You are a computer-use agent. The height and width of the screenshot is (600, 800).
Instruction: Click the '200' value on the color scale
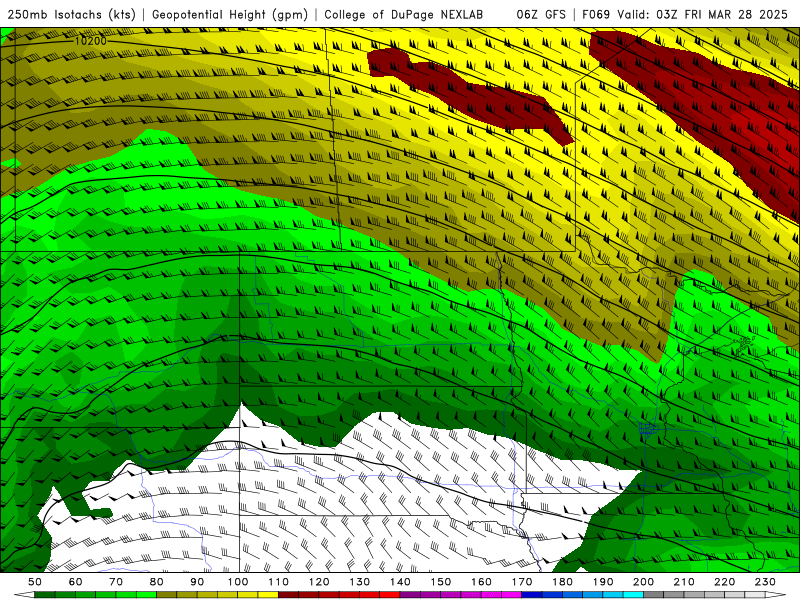click(644, 582)
